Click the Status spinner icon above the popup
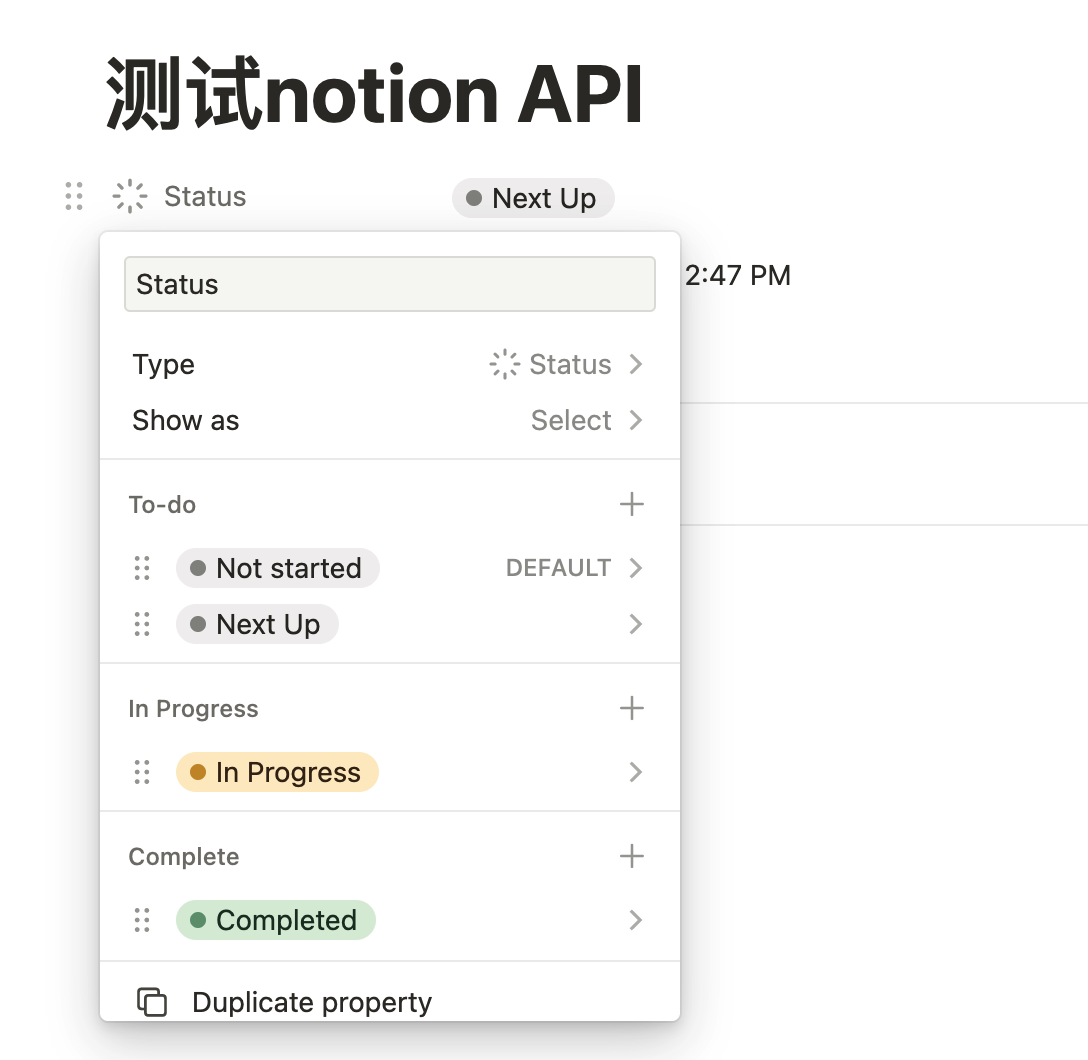The image size is (1088, 1060). (x=130, y=196)
